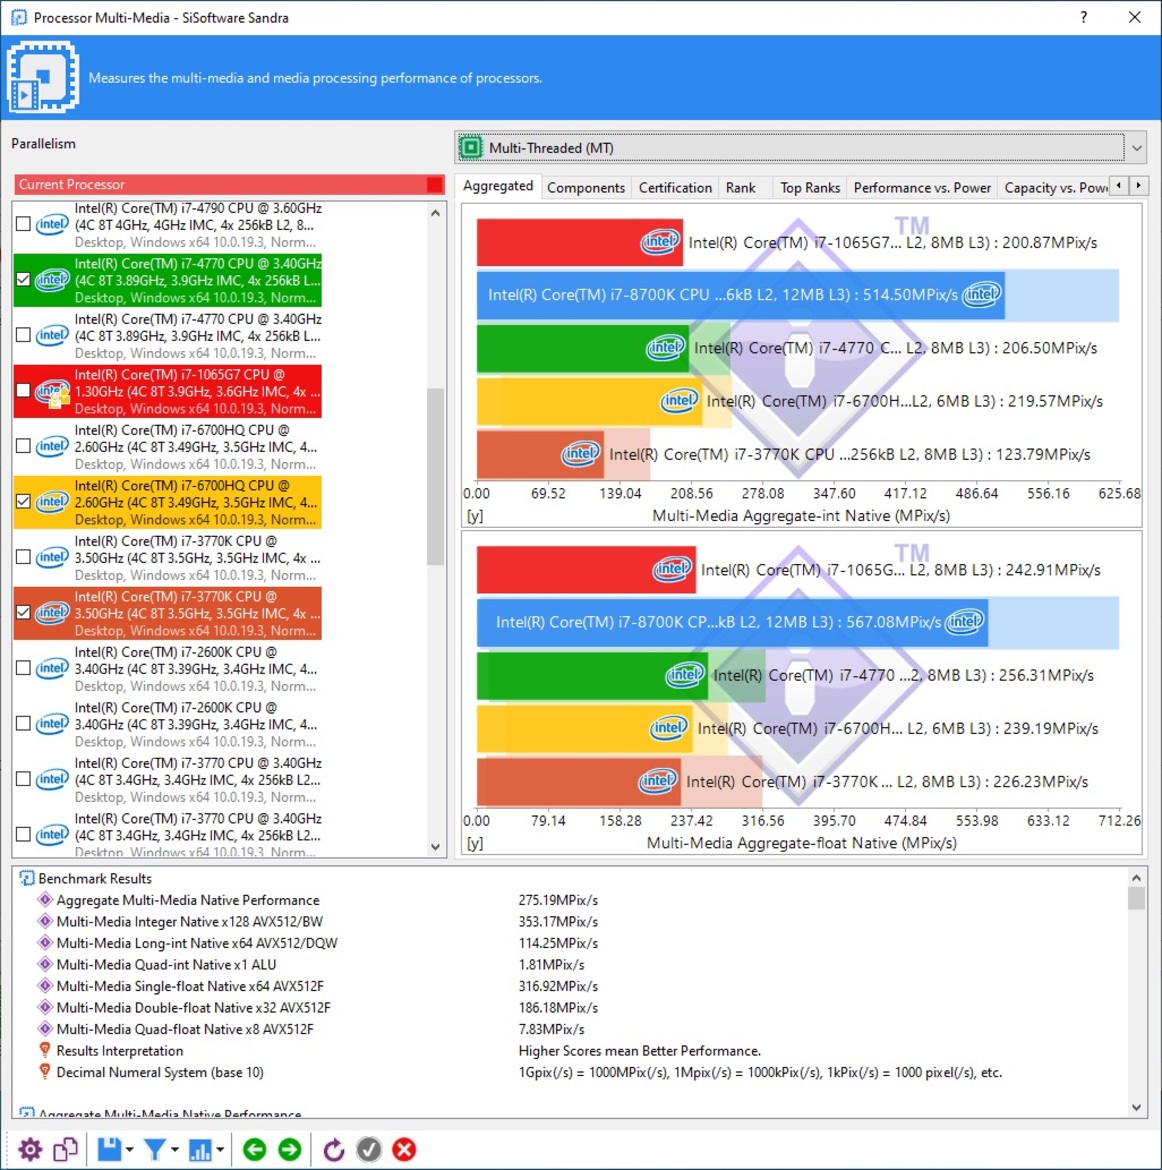The height and width of the screenshot is (1170, 1162).
Task: Click the Benchmark Results scrollbar thumb
Action: [x=1136, y=898]
